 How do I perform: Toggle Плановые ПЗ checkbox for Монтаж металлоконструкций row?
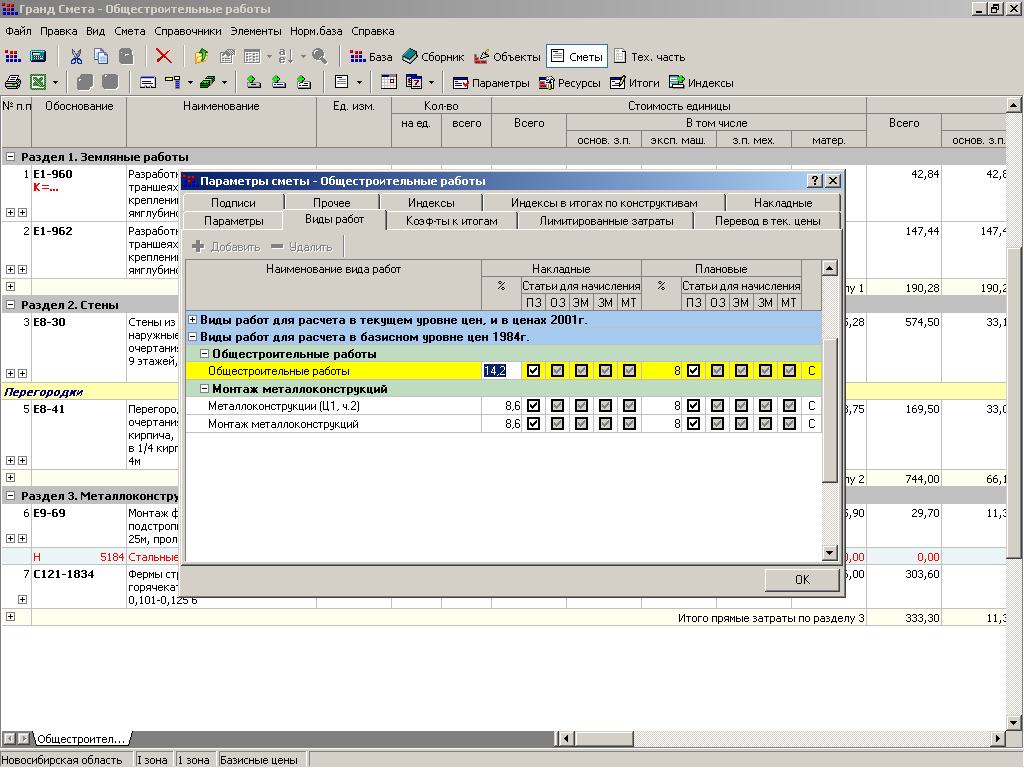(694, 424)
